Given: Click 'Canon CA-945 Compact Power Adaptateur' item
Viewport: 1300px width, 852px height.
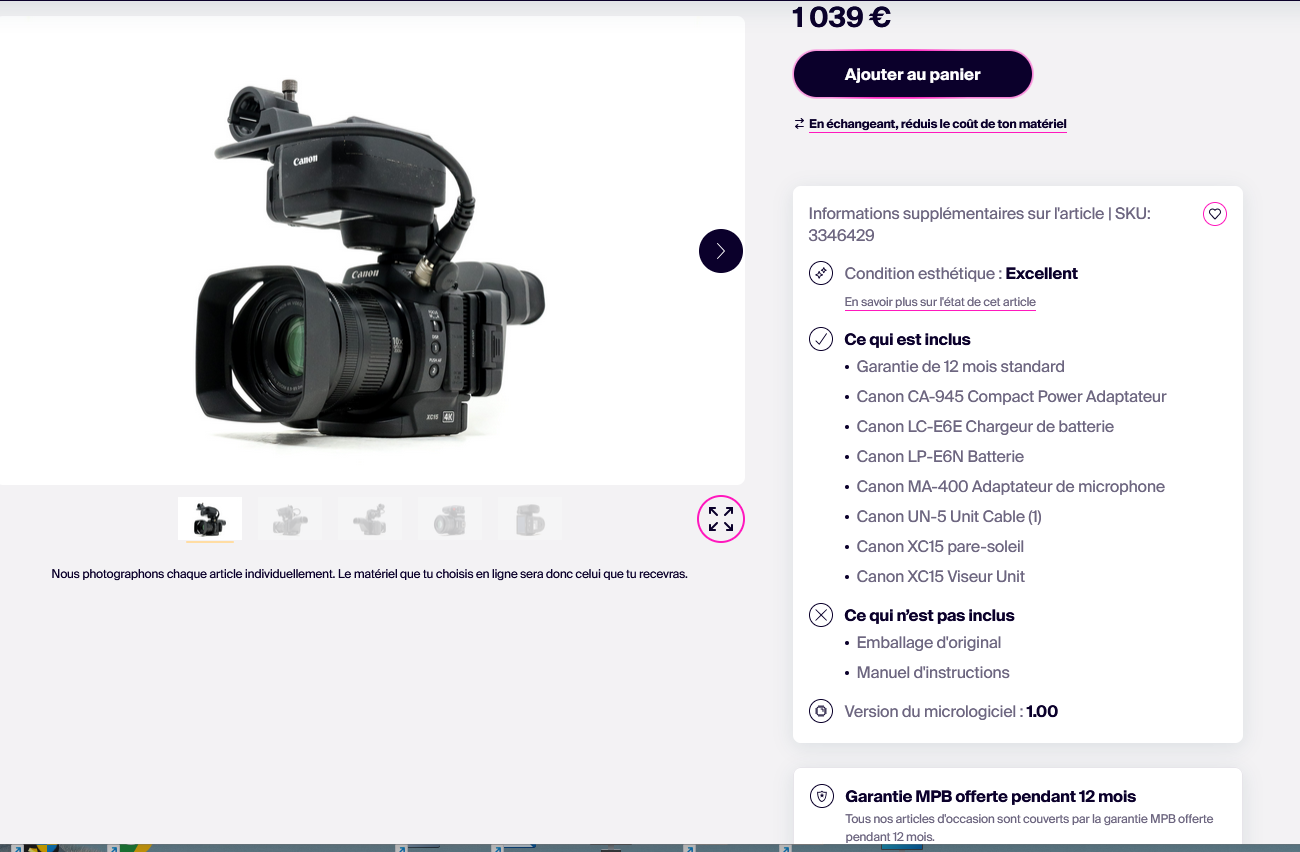Looking at the screenshot, I should click(1011, 397).
